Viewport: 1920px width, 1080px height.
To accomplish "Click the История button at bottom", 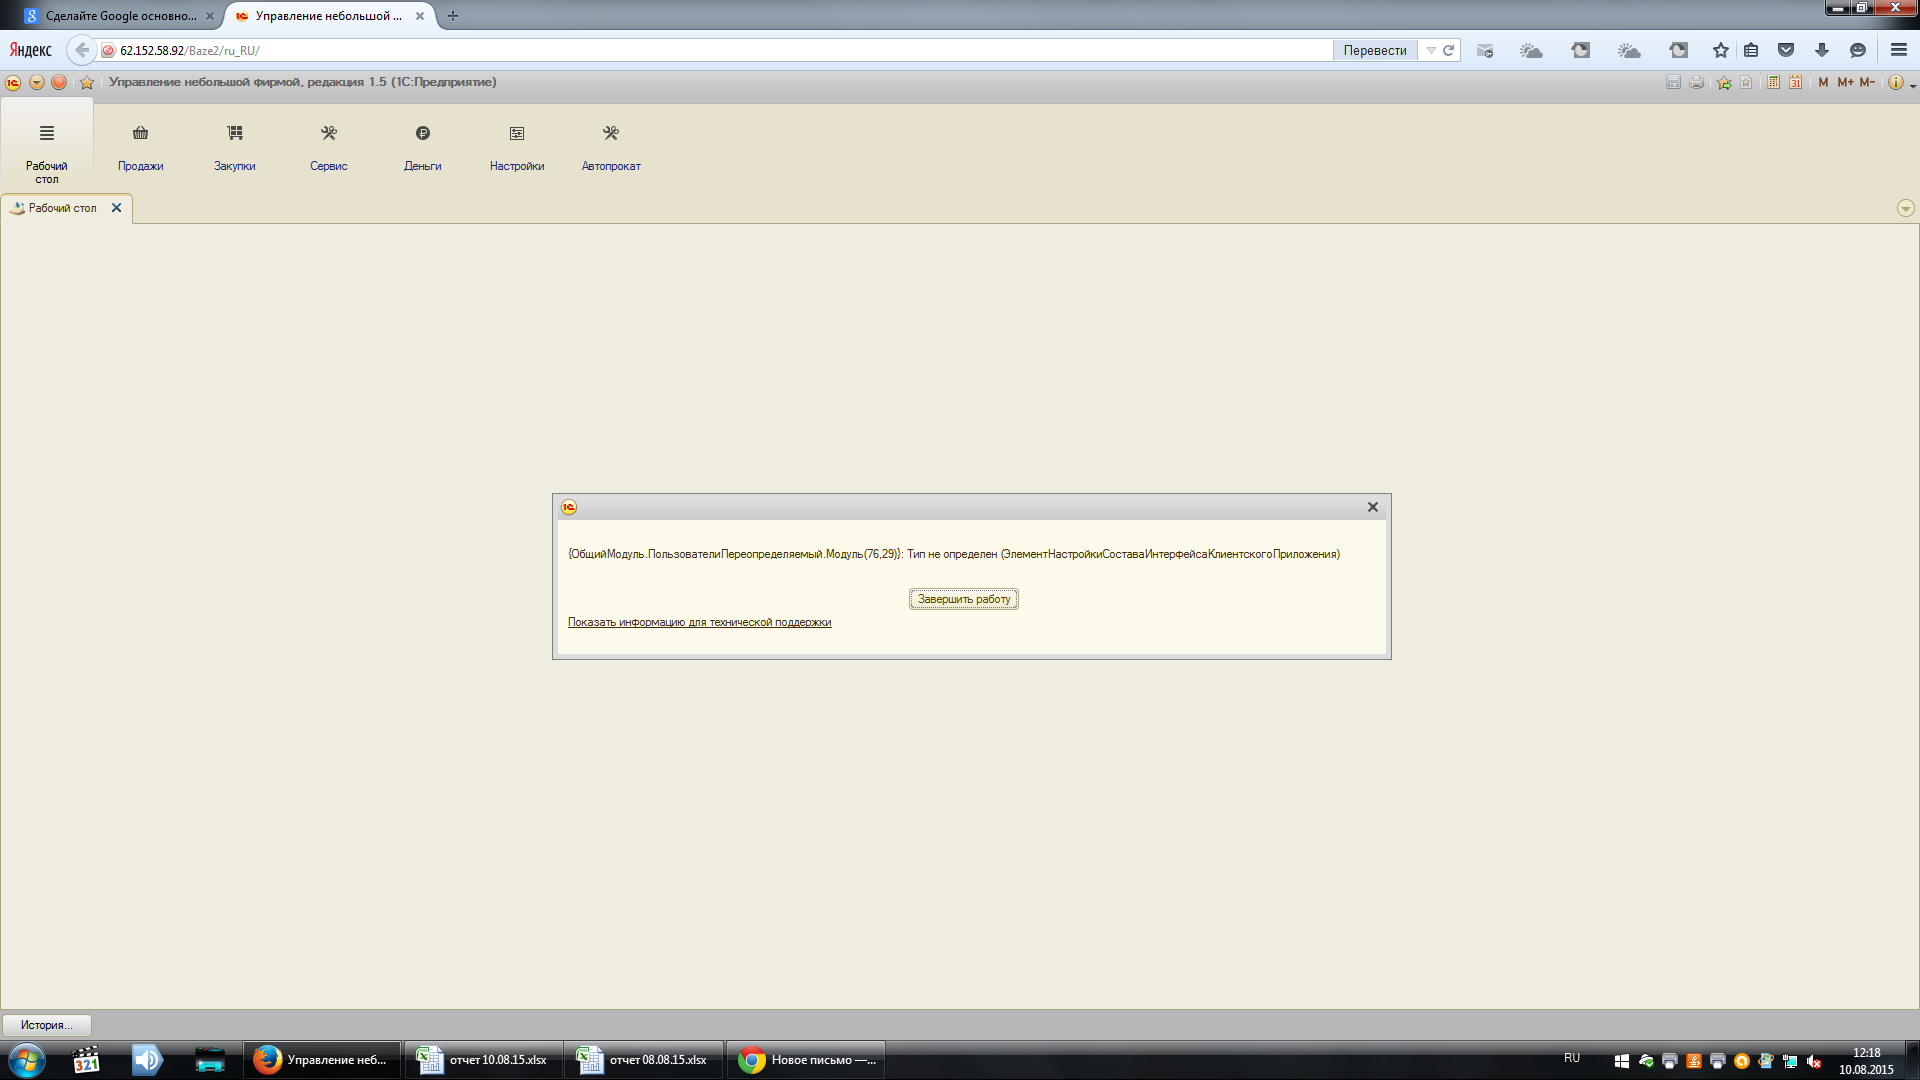I will click(46, 1025).
